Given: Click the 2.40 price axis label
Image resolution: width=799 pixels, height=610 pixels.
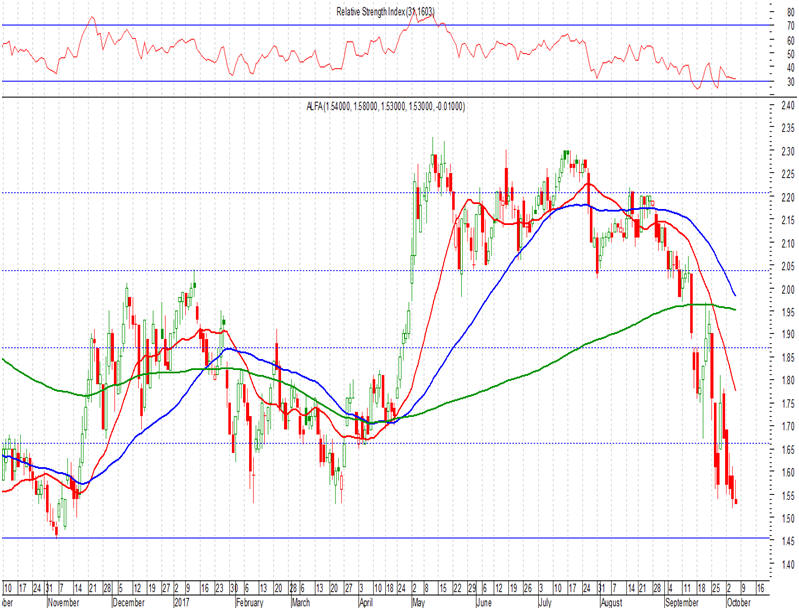Looking at the screenshot, I should point(788,105).
